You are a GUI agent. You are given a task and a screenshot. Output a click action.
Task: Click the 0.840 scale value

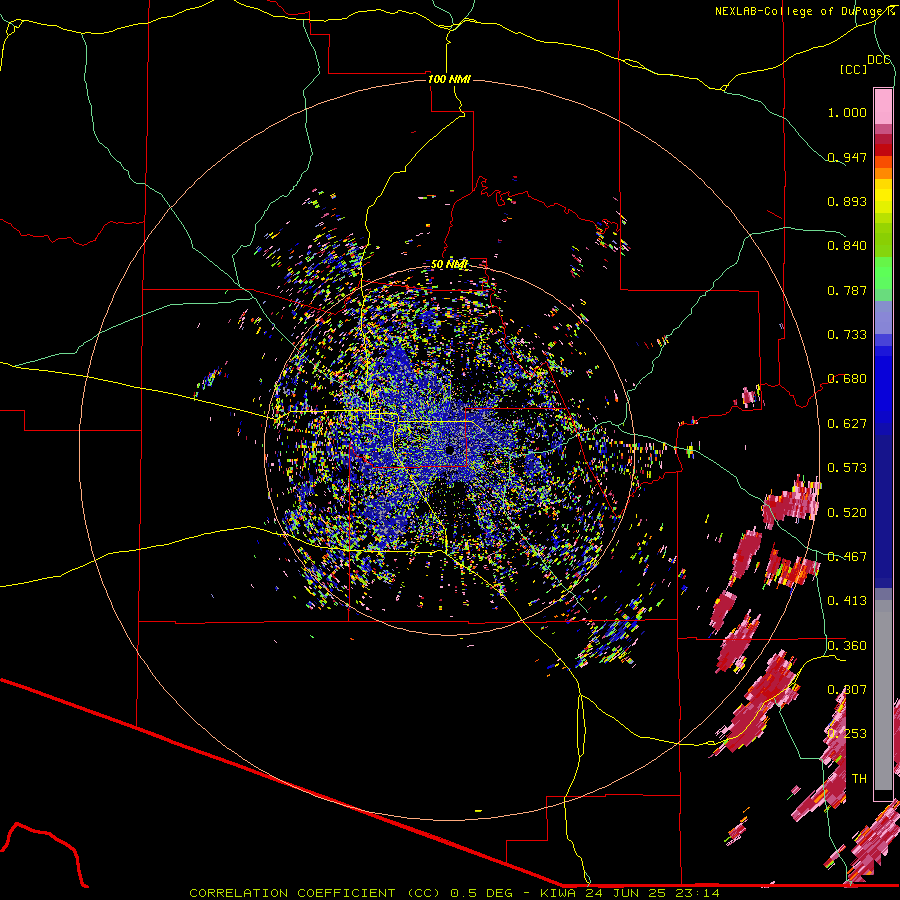(x=847, y=246)
